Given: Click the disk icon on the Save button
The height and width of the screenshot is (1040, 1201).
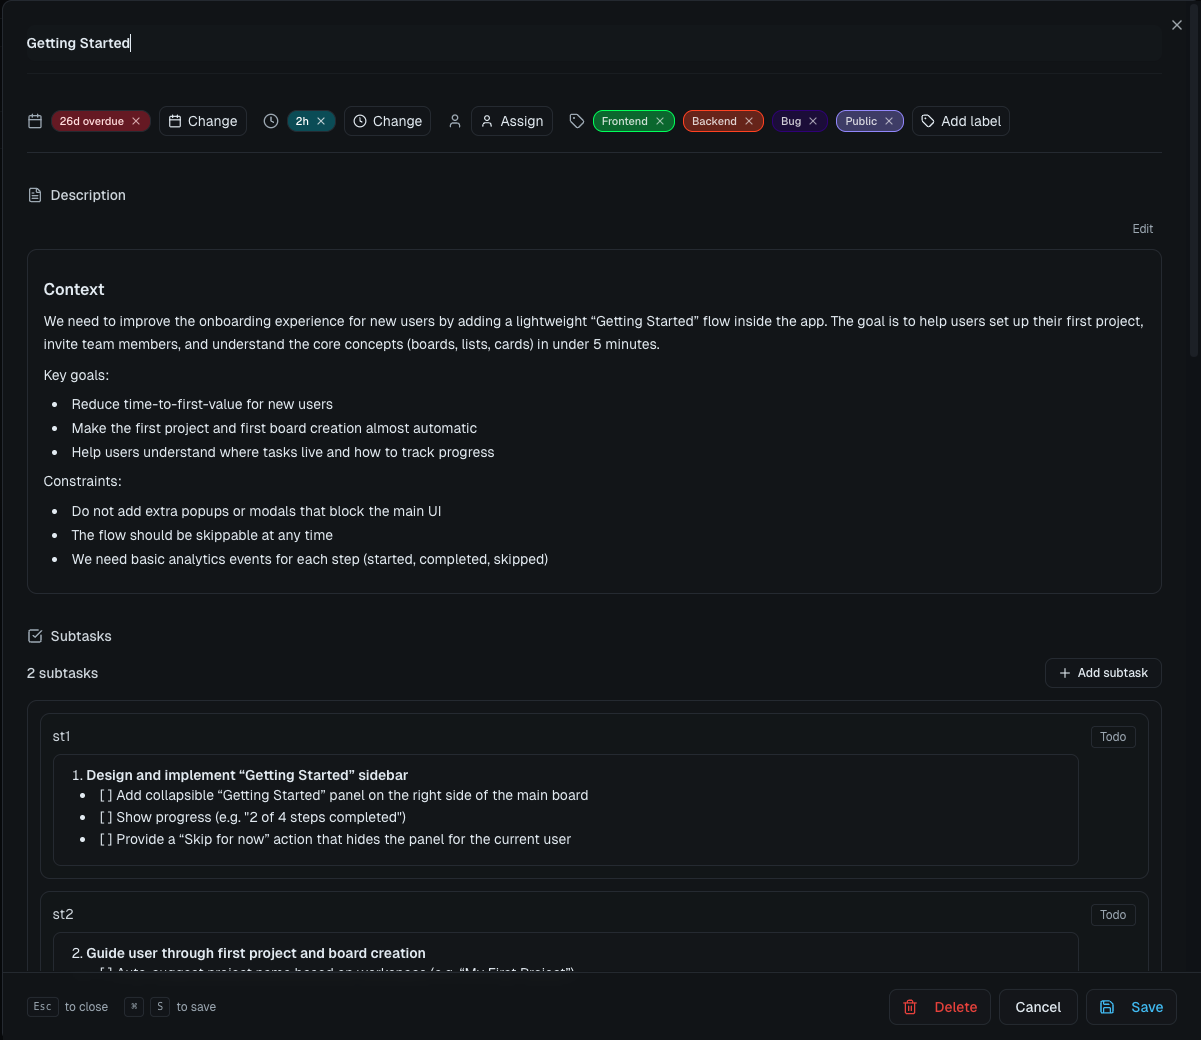Looking at the screenshot, I should pyautogui.click(x=1105, y=1007).
